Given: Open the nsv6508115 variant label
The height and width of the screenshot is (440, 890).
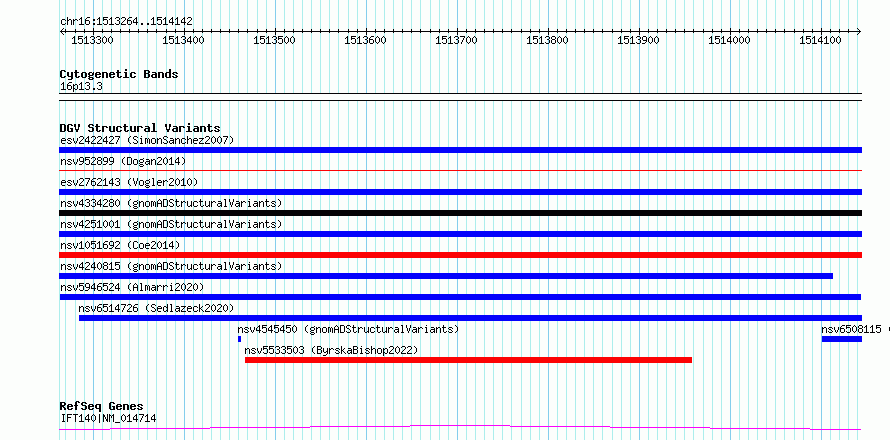Looking at the screenshot, I should (851, 329).
